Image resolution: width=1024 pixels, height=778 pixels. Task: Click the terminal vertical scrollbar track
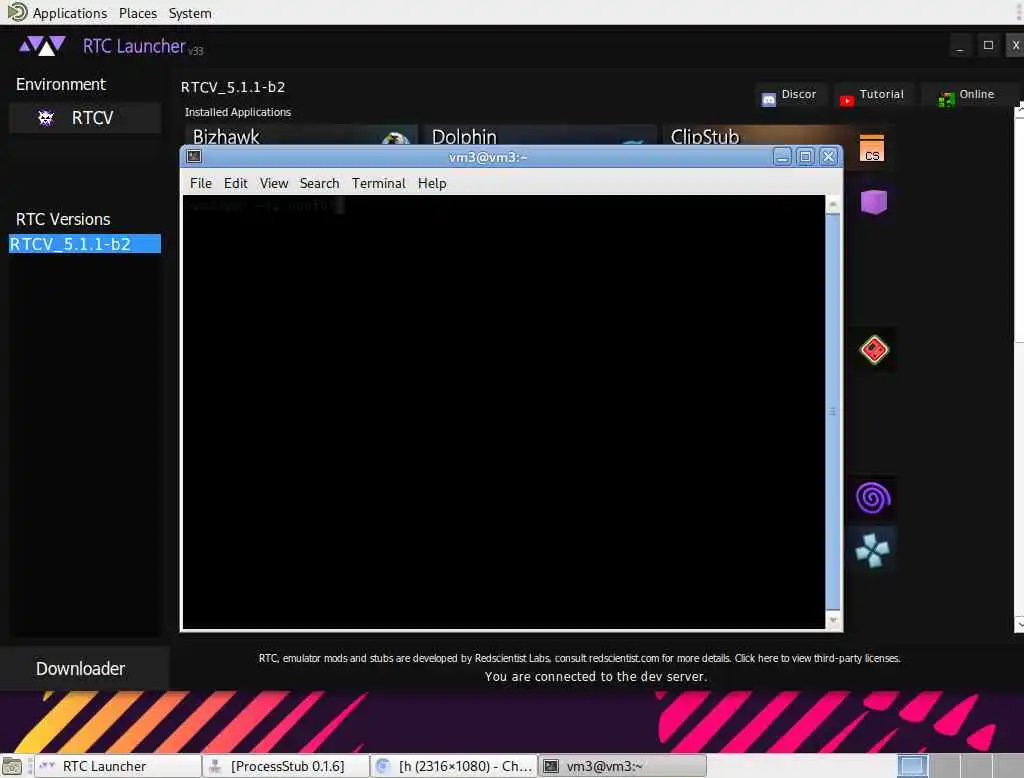tap(833, 412)
